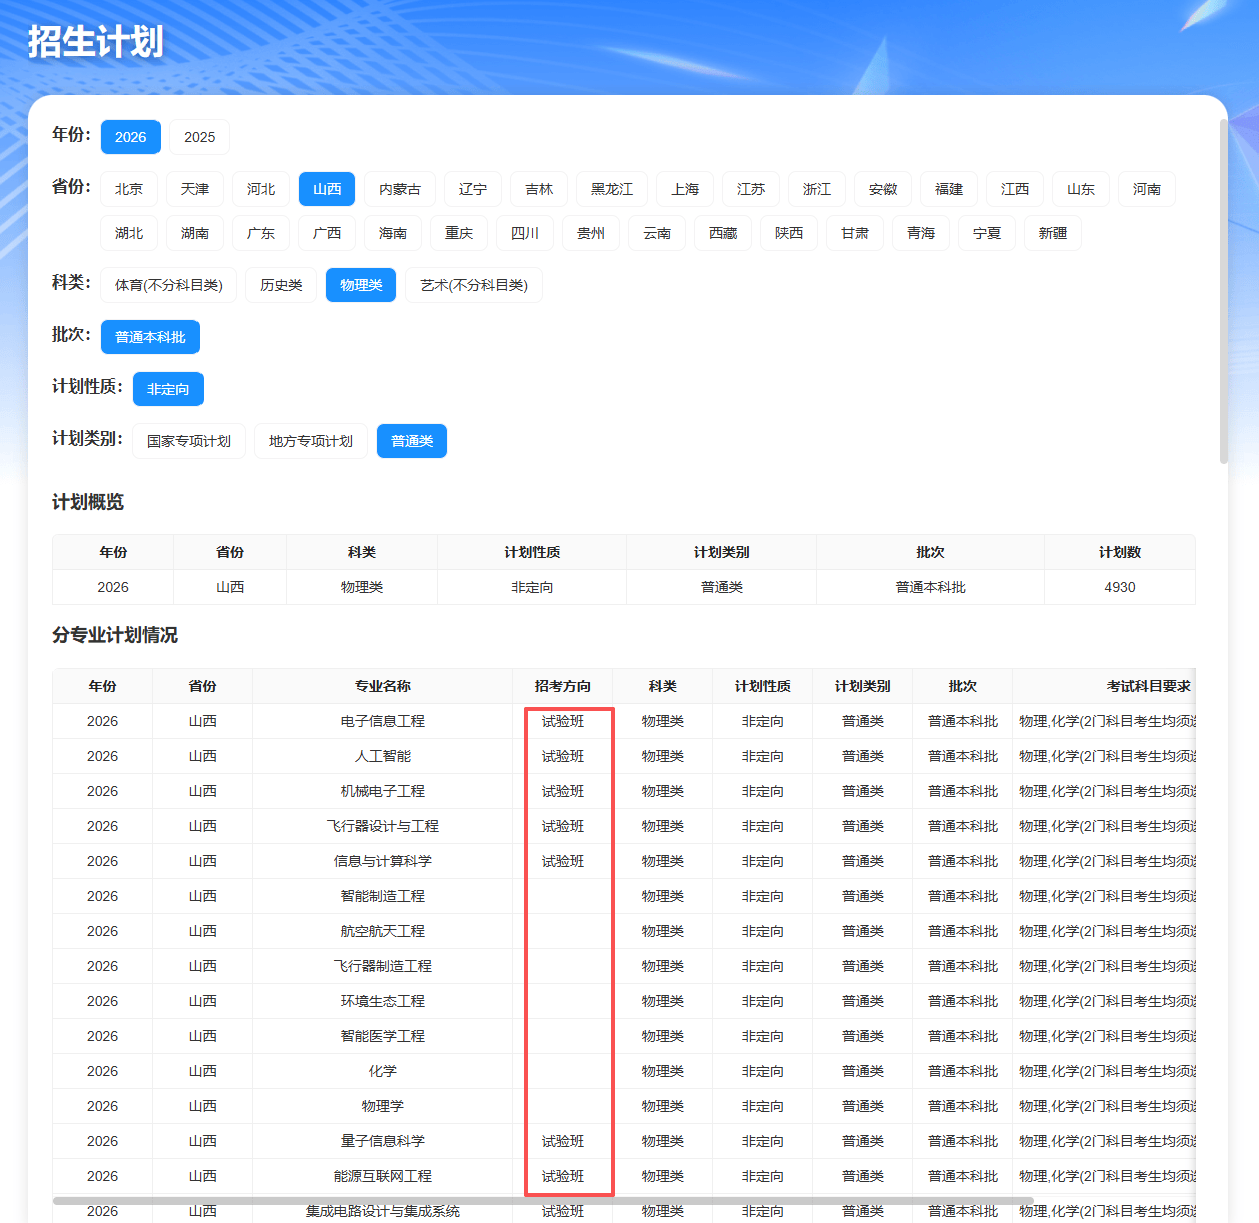The height and width of the screenshot is (1223, 1259).
Task: Select 体育(不分科目类) category
Action: click(169, 285)
